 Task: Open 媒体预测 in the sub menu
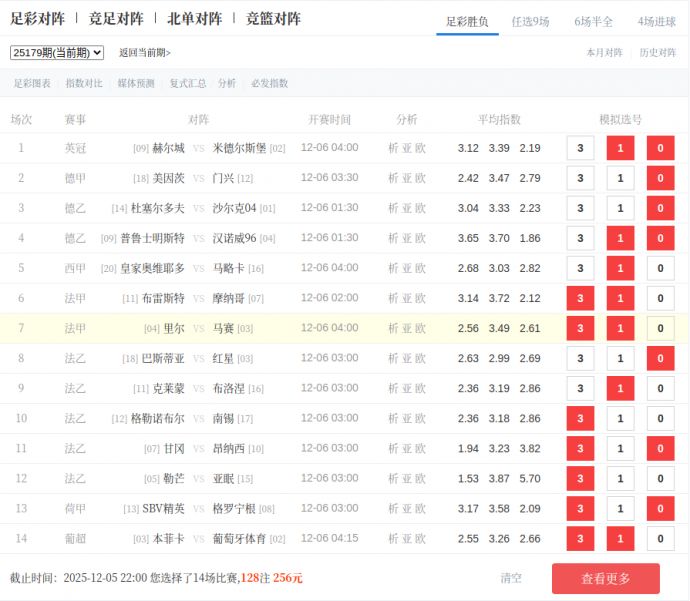click(x=136, y=83)
